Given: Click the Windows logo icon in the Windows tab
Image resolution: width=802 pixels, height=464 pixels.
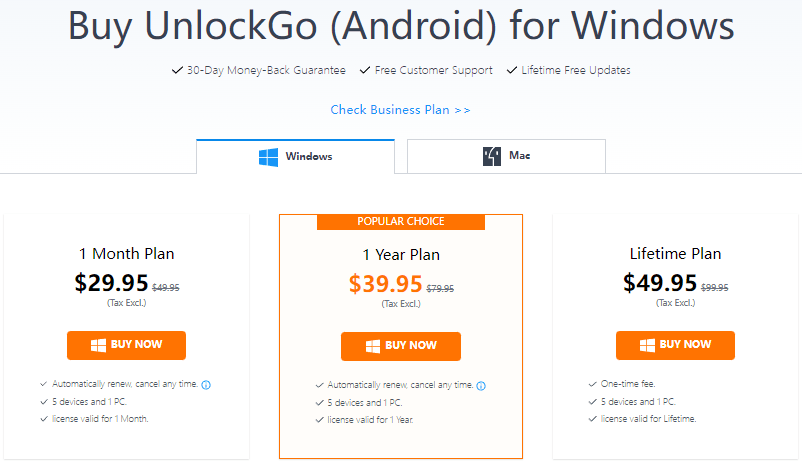Looking at the screenshot, I should tap(268, 156).
